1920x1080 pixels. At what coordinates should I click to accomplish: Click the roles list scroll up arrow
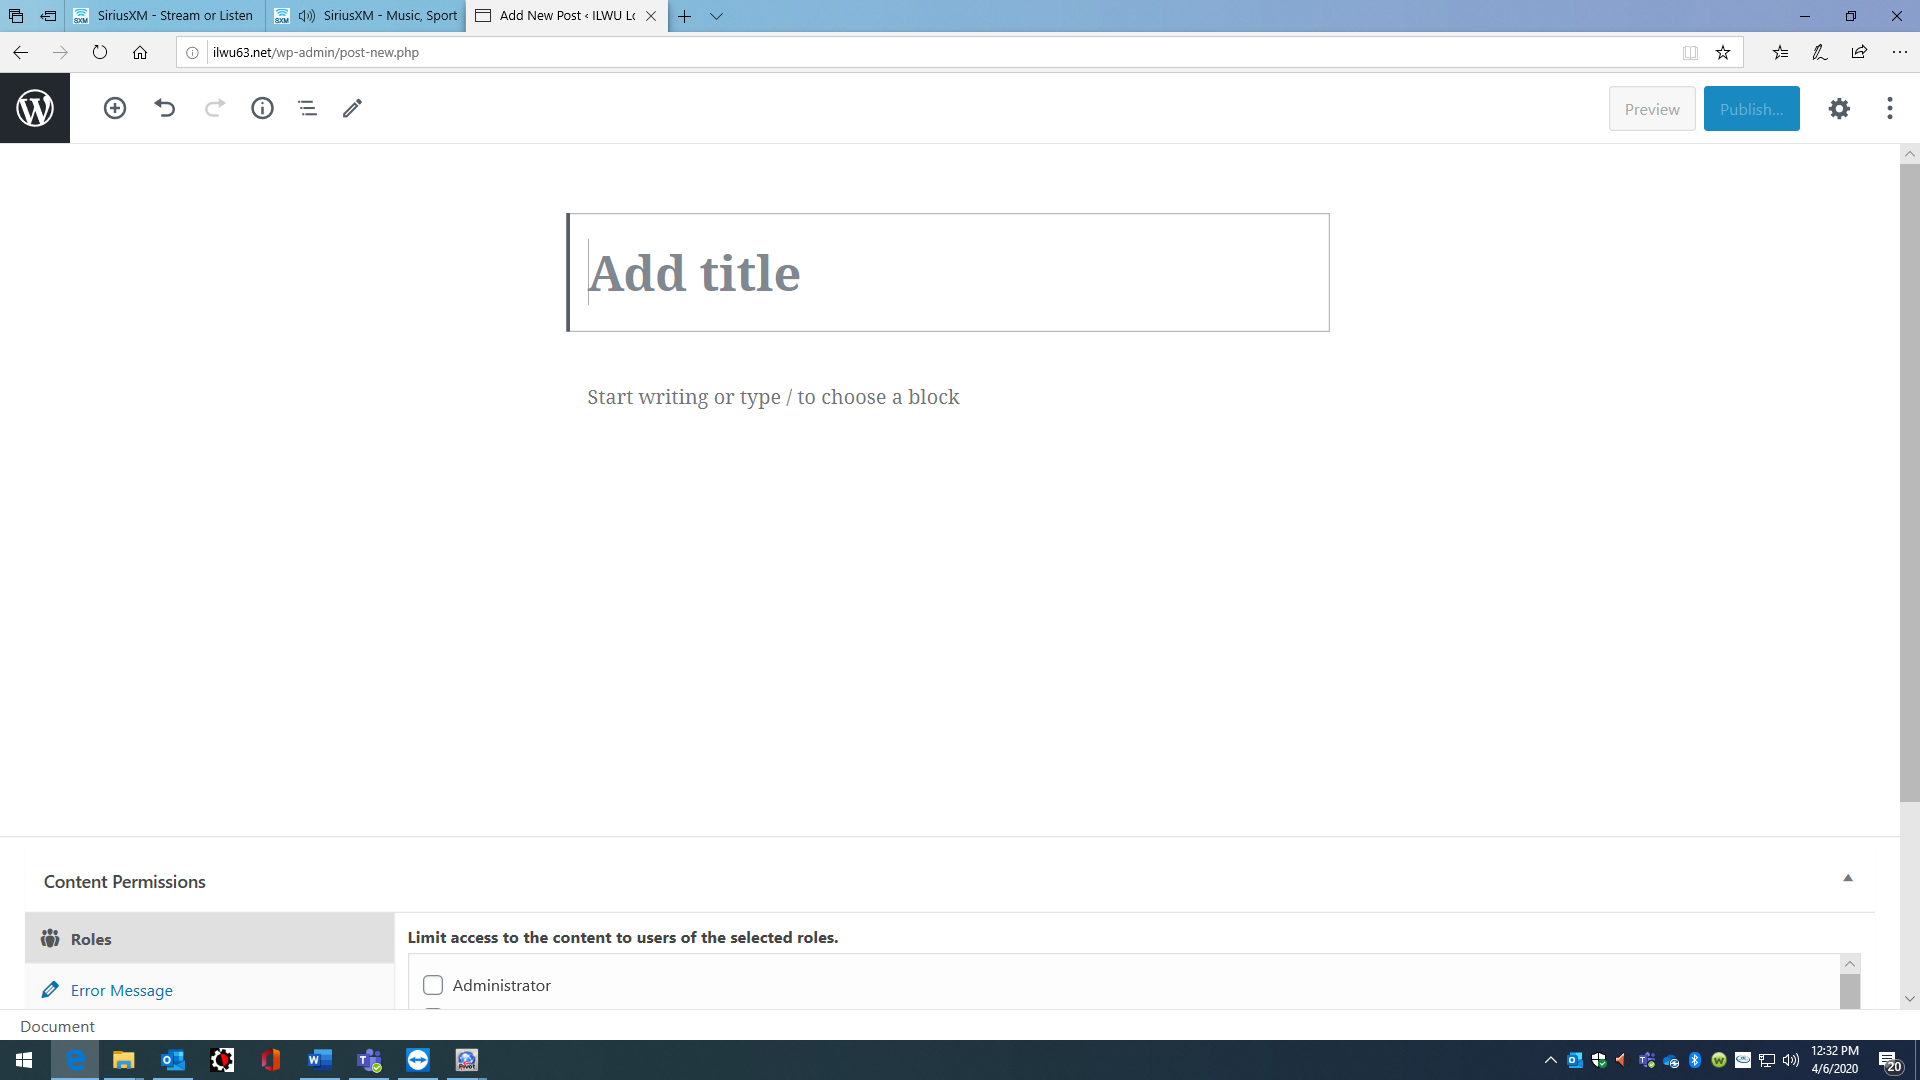(x=1850, y=964)
